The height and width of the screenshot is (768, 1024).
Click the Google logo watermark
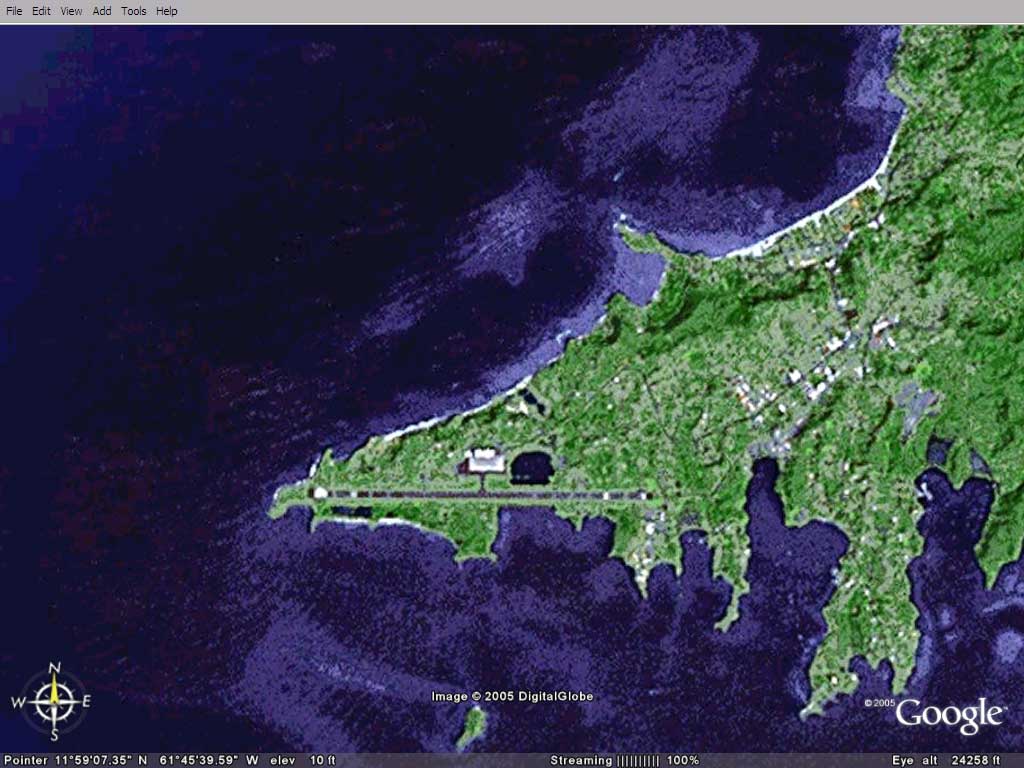[949, 715]
